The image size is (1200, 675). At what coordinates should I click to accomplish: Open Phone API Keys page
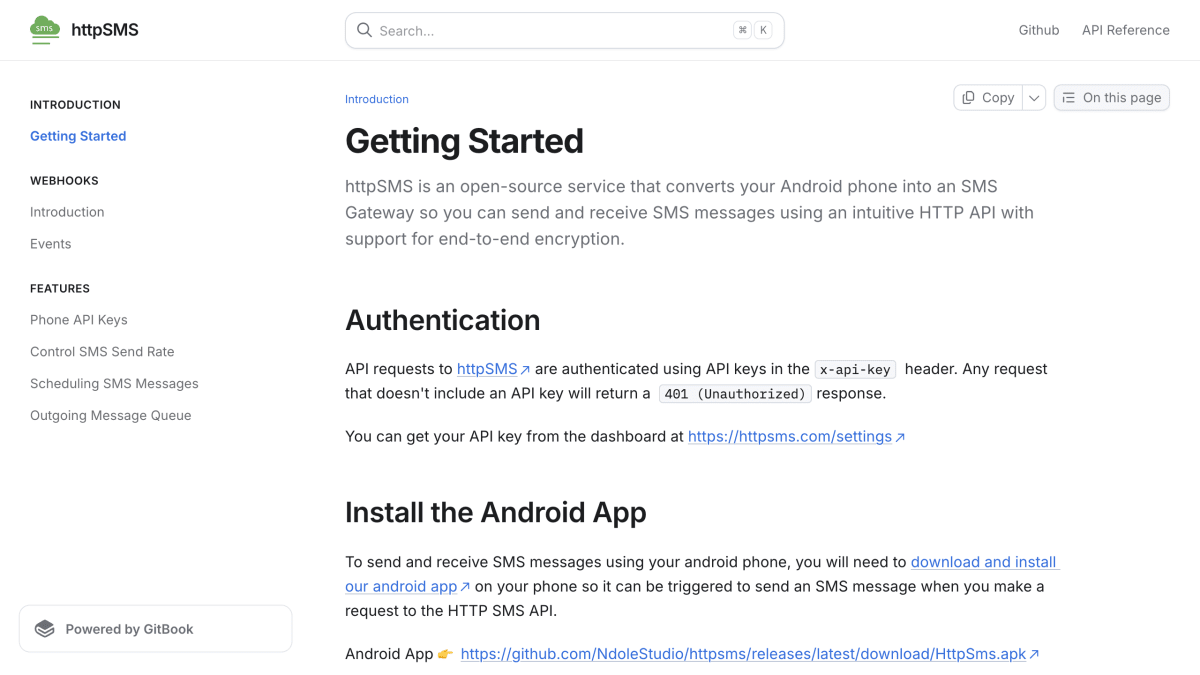[79, 320]
